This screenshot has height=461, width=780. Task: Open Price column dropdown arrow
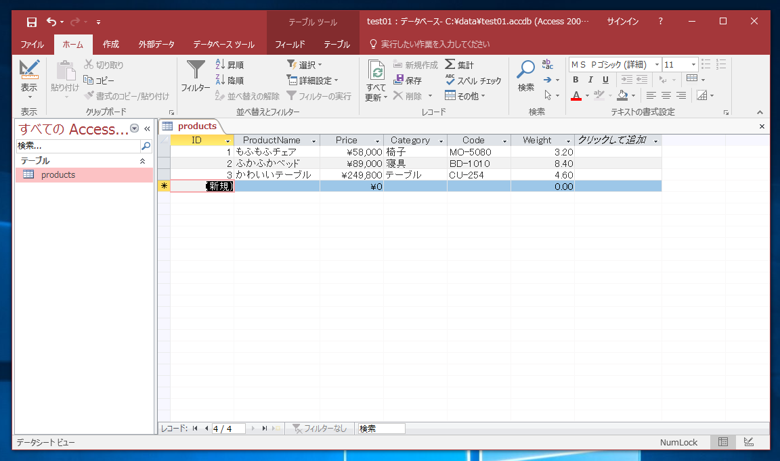[378, 141]
